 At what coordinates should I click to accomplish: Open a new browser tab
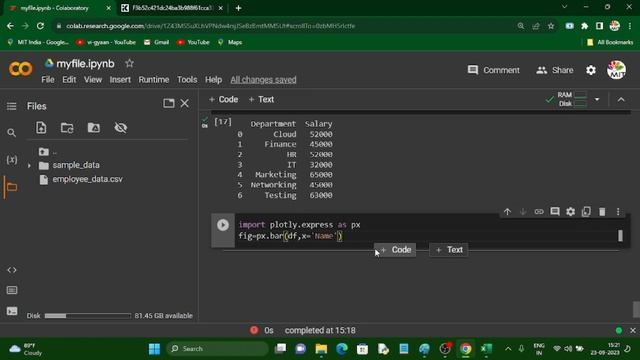point(238,8)
